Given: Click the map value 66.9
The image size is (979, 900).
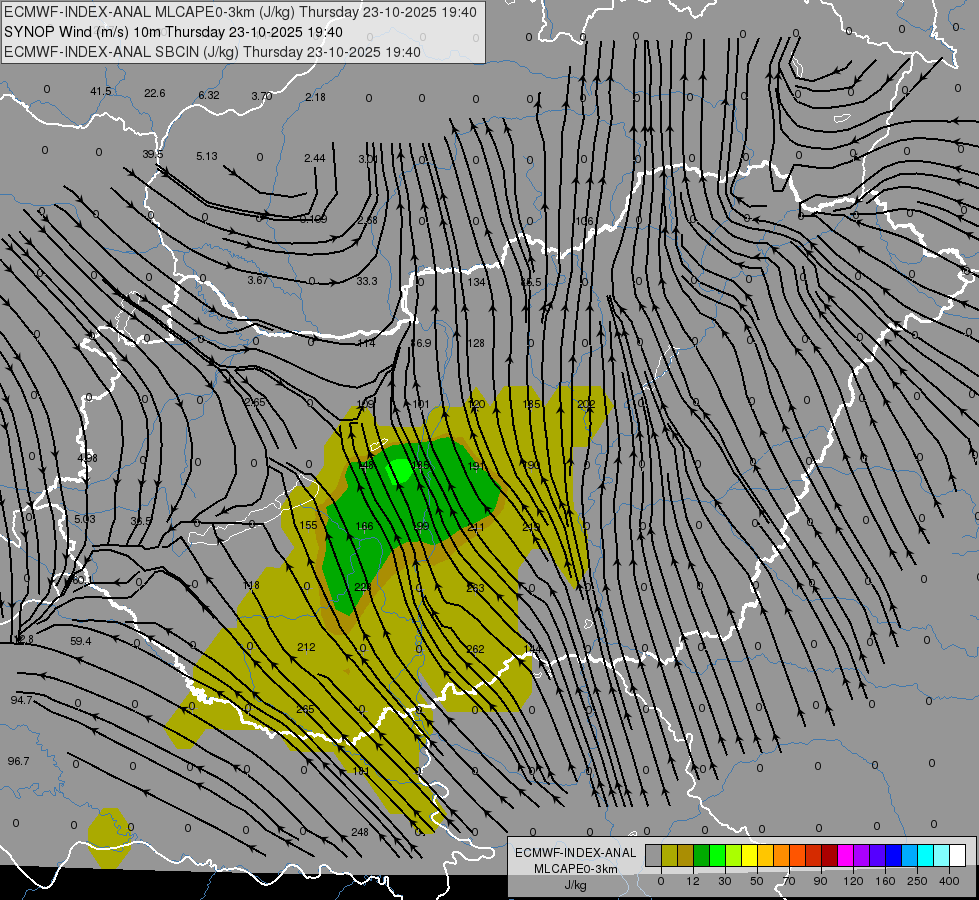Looking at the screenshot, I should pos(420,343).
